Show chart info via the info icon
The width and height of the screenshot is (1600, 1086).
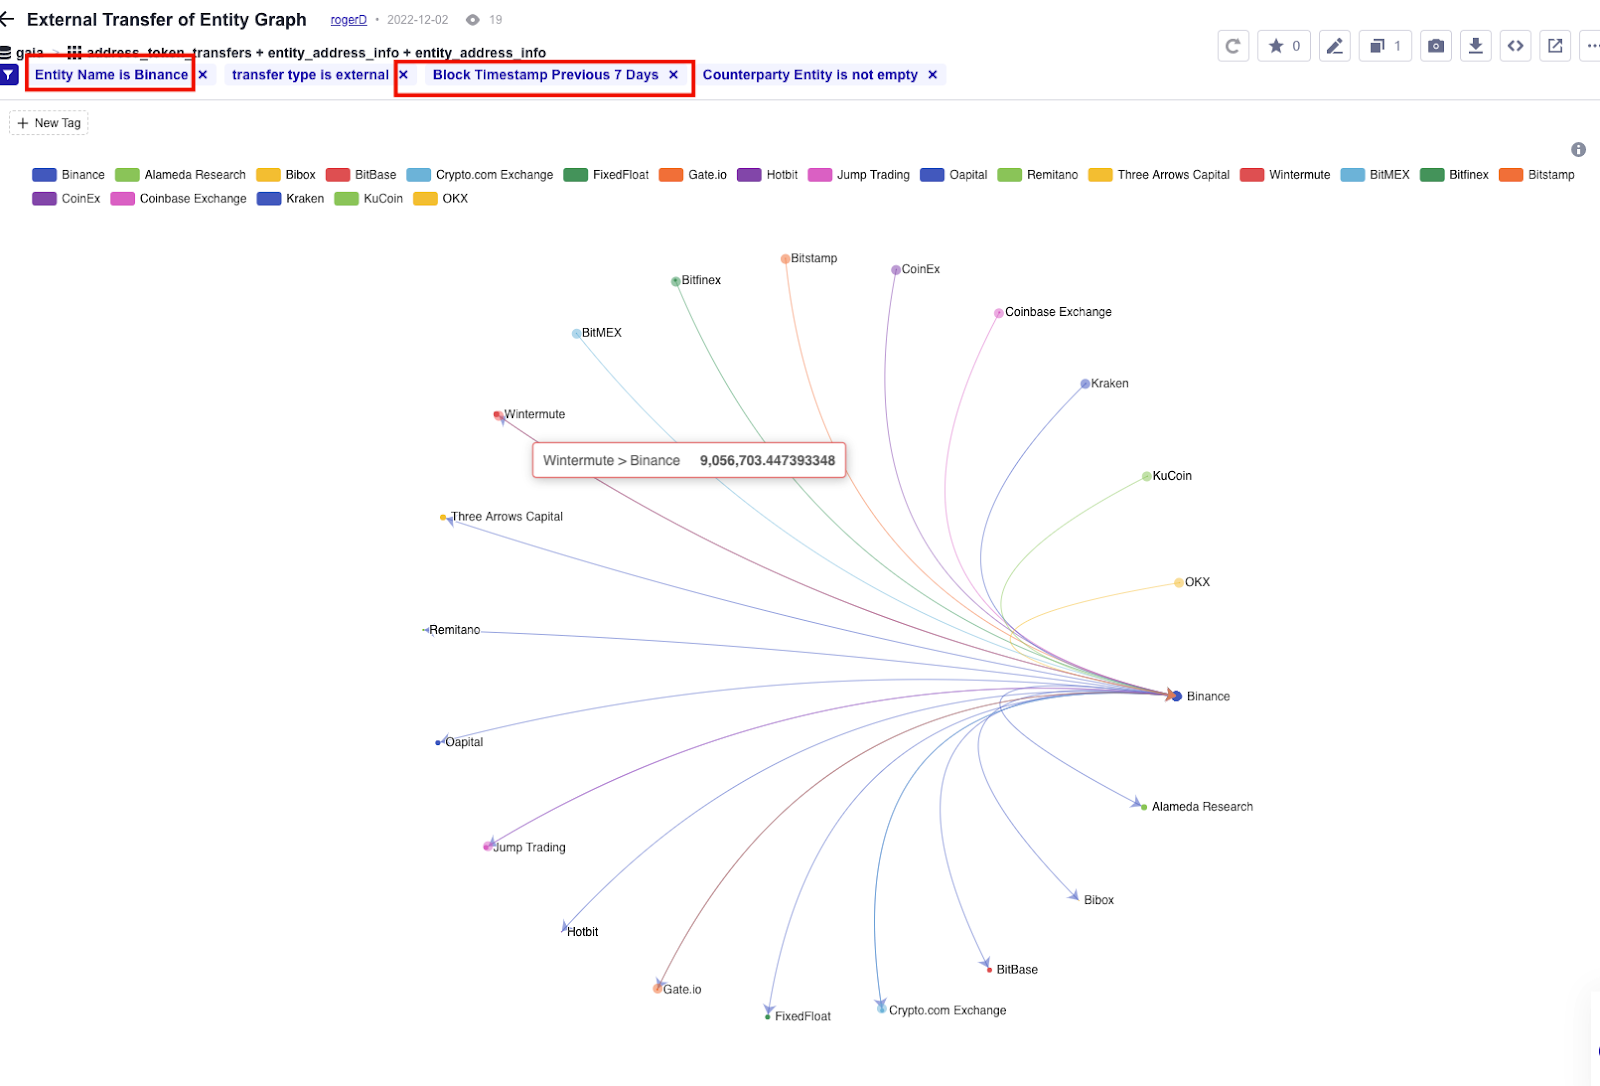1578,149
